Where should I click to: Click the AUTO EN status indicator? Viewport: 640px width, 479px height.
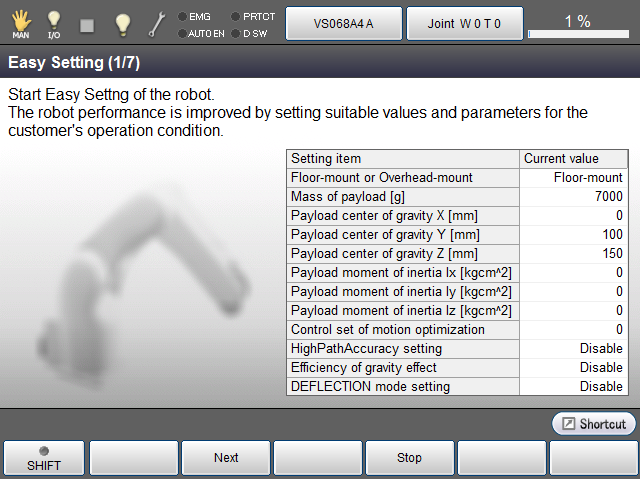pos(198,33)
